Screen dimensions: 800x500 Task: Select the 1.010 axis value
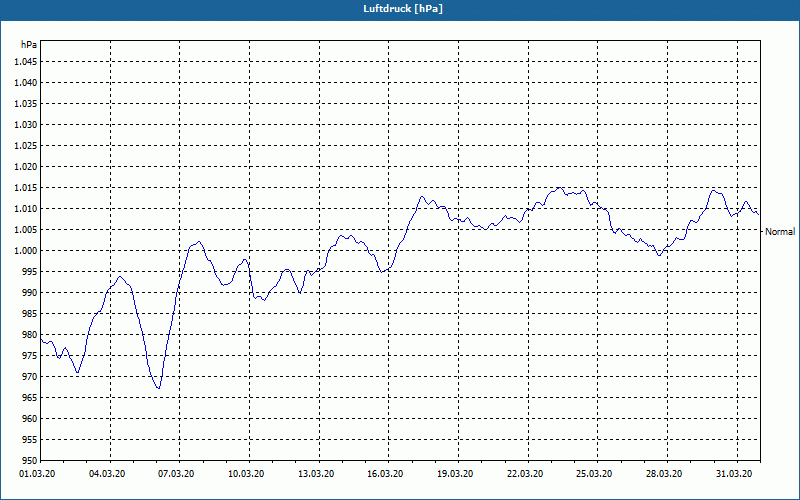click(x=26, y=209)
